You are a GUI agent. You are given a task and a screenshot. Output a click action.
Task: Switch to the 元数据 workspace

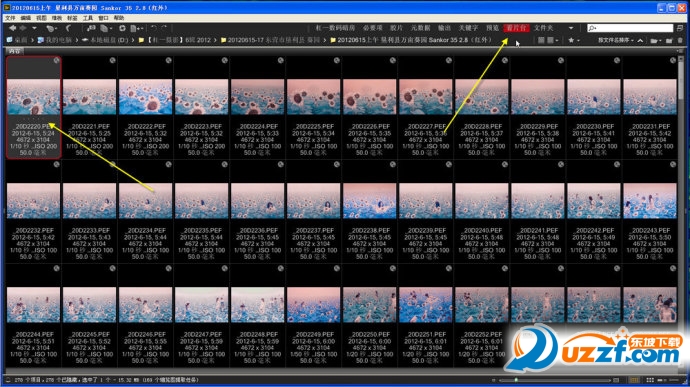click(420, 28)
